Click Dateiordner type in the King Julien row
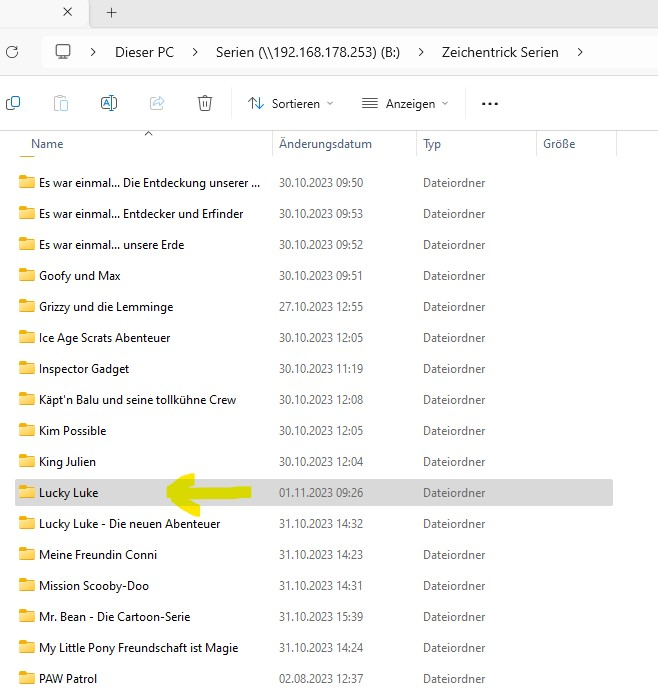658x692 pixels. coord(454,462)
